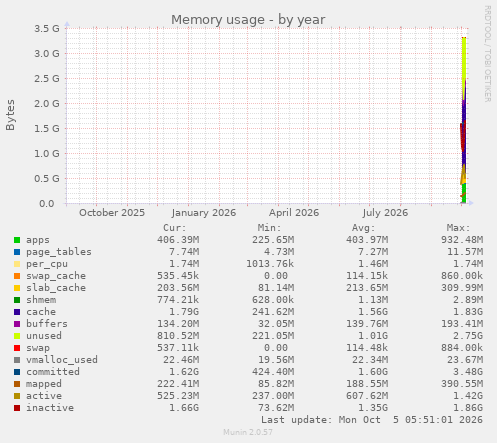Image resolution: width=497 pixels, height=443 pixels.
Task: Click the 'swap_cache' legend label
Action: (56, 276)
